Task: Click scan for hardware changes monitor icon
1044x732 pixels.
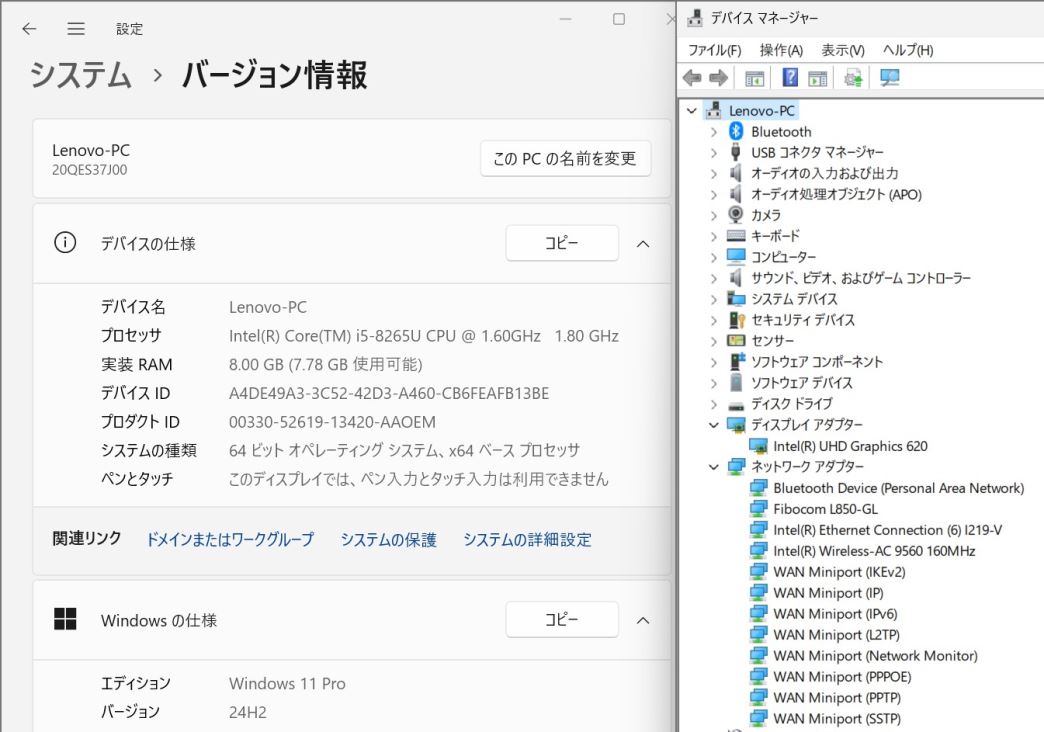Action: tap(890, 78)
